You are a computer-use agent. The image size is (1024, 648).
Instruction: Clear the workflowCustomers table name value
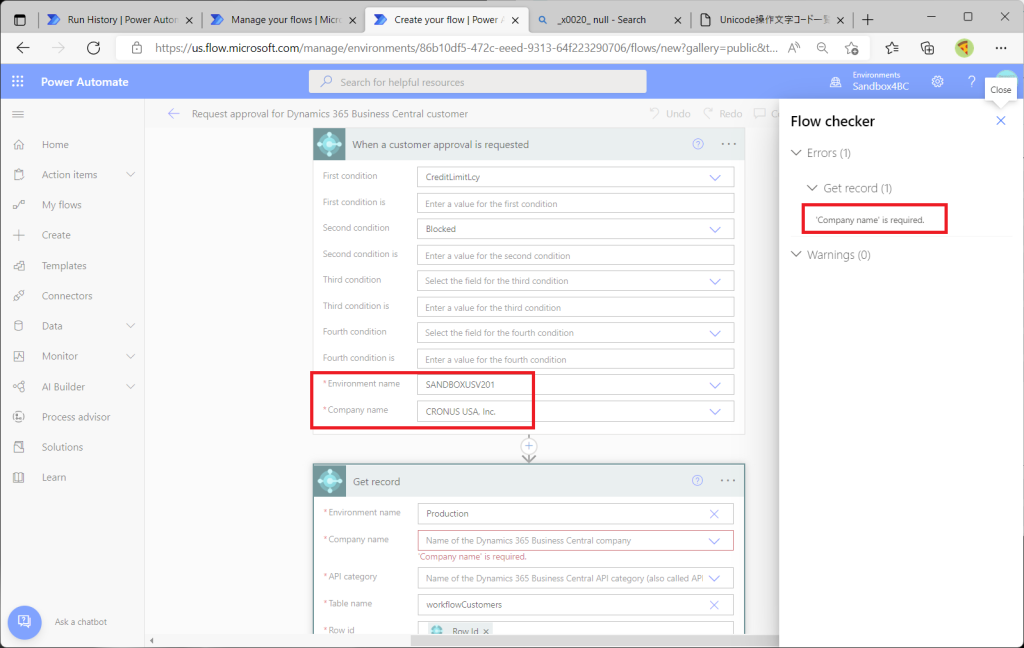point(714,605)
